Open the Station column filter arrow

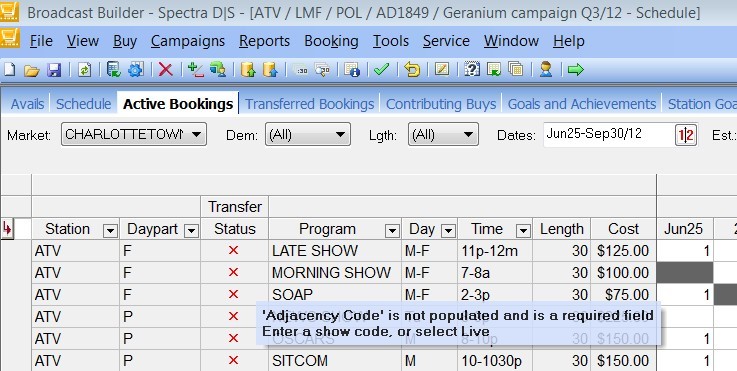[110, 230]
